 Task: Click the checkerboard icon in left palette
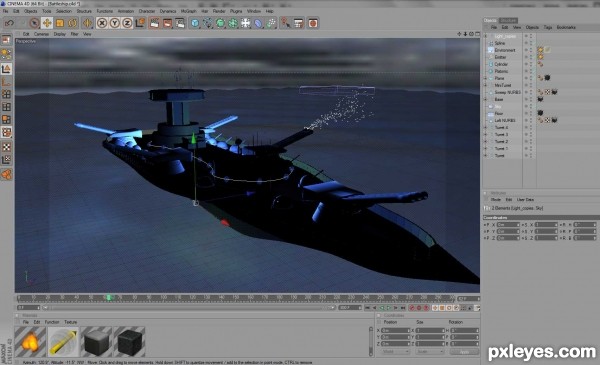[6, 147]
